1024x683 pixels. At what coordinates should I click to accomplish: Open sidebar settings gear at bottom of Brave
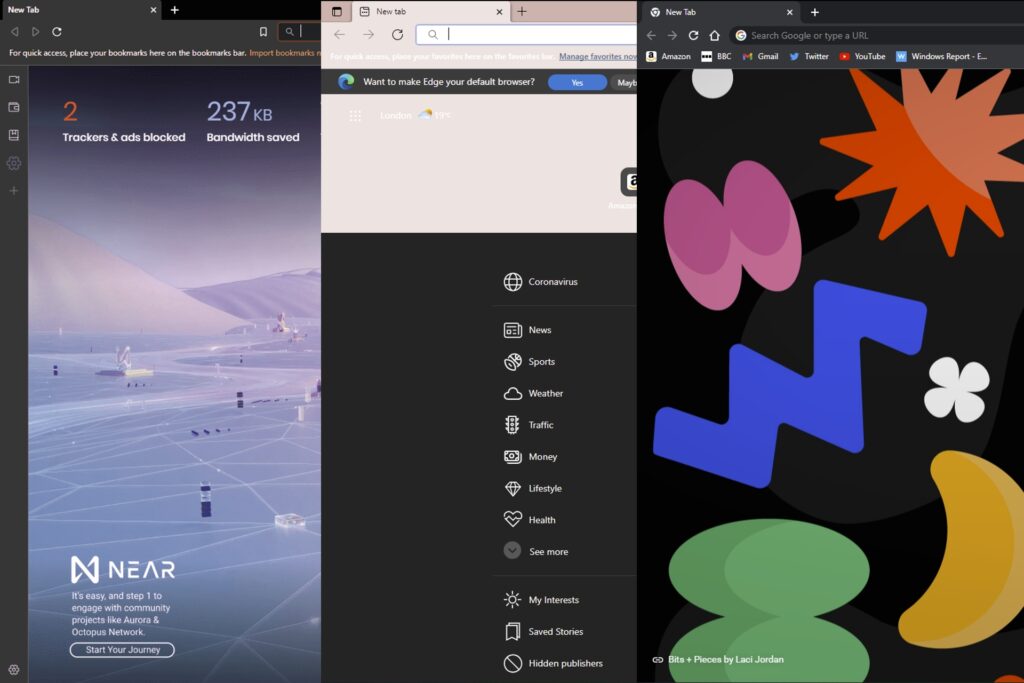click(14, 669)
